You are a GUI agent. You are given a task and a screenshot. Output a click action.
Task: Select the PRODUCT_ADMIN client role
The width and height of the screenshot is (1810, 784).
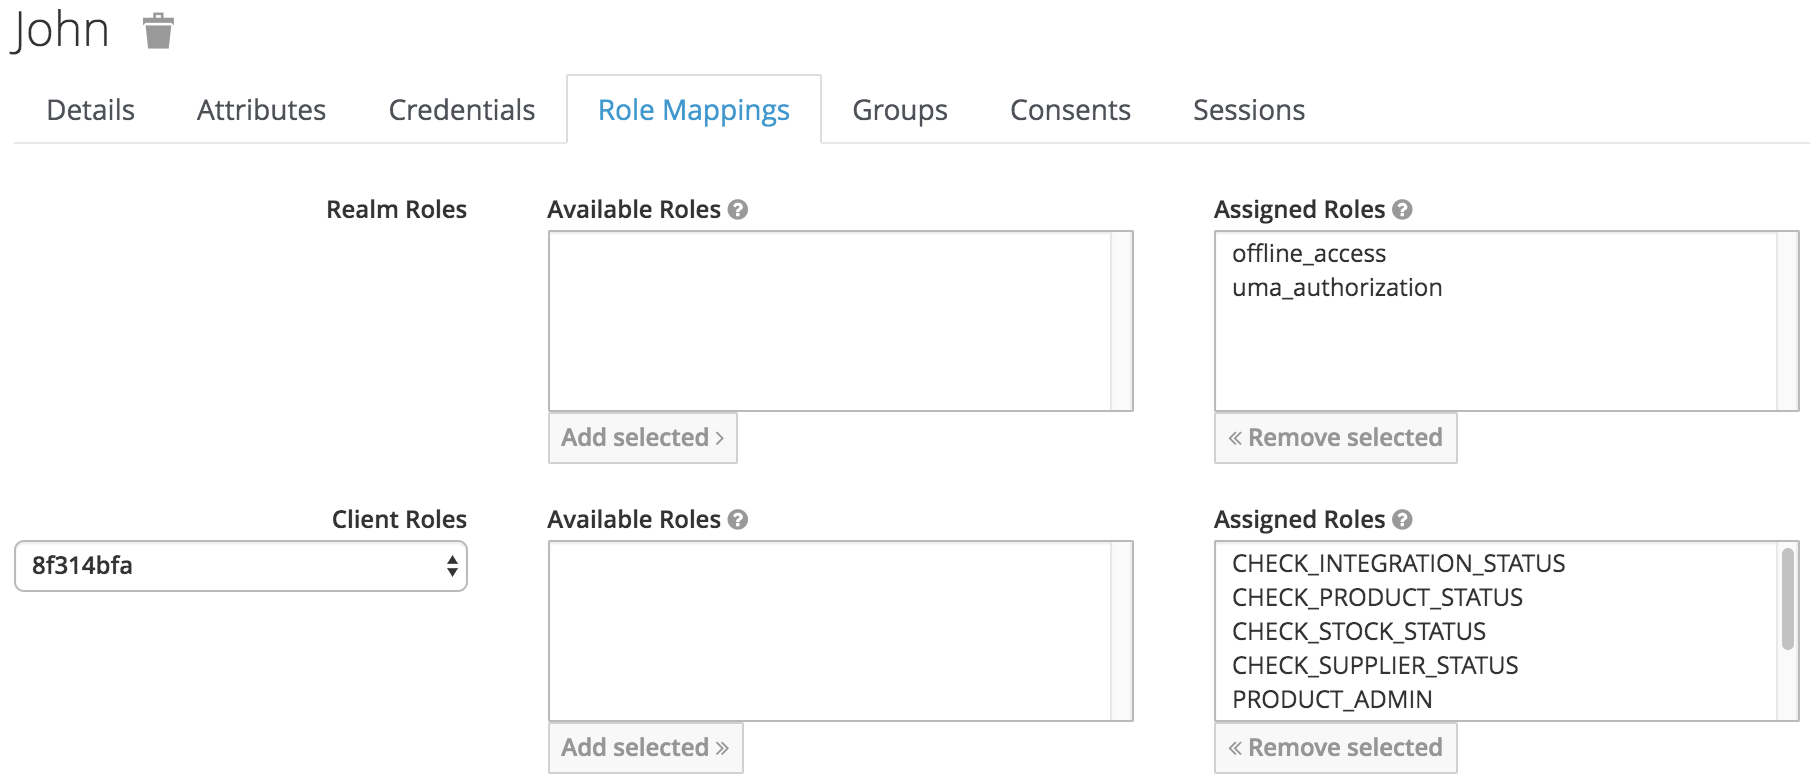(1332, 700)
